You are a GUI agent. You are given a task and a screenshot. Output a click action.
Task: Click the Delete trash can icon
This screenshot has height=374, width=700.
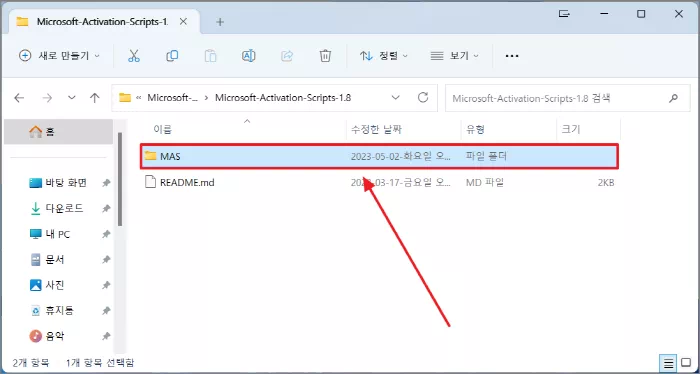325,56
